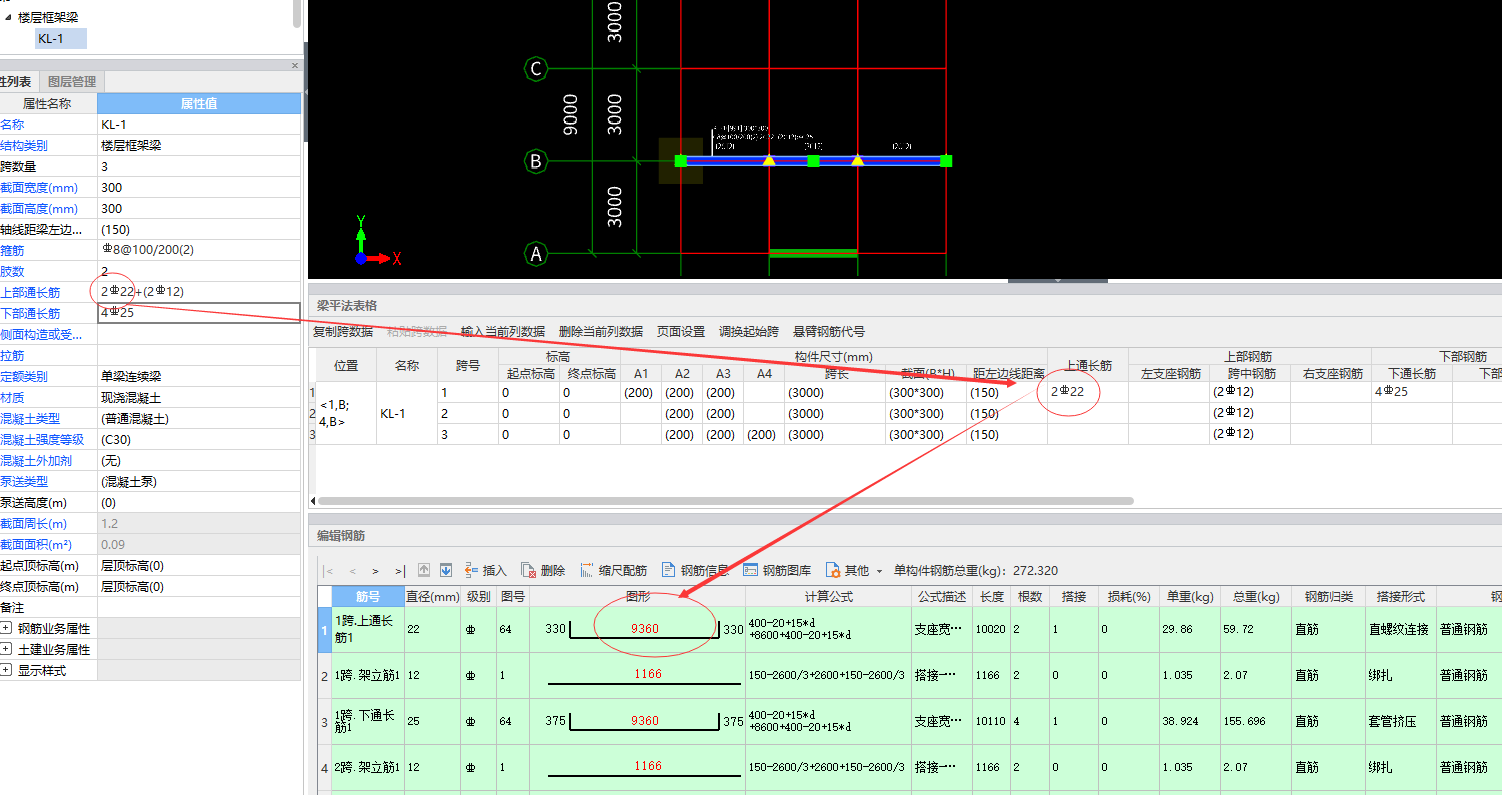
Task: Click the 上通长筋 cell 2⌀22 of span 1
Action: (1088, 392)
